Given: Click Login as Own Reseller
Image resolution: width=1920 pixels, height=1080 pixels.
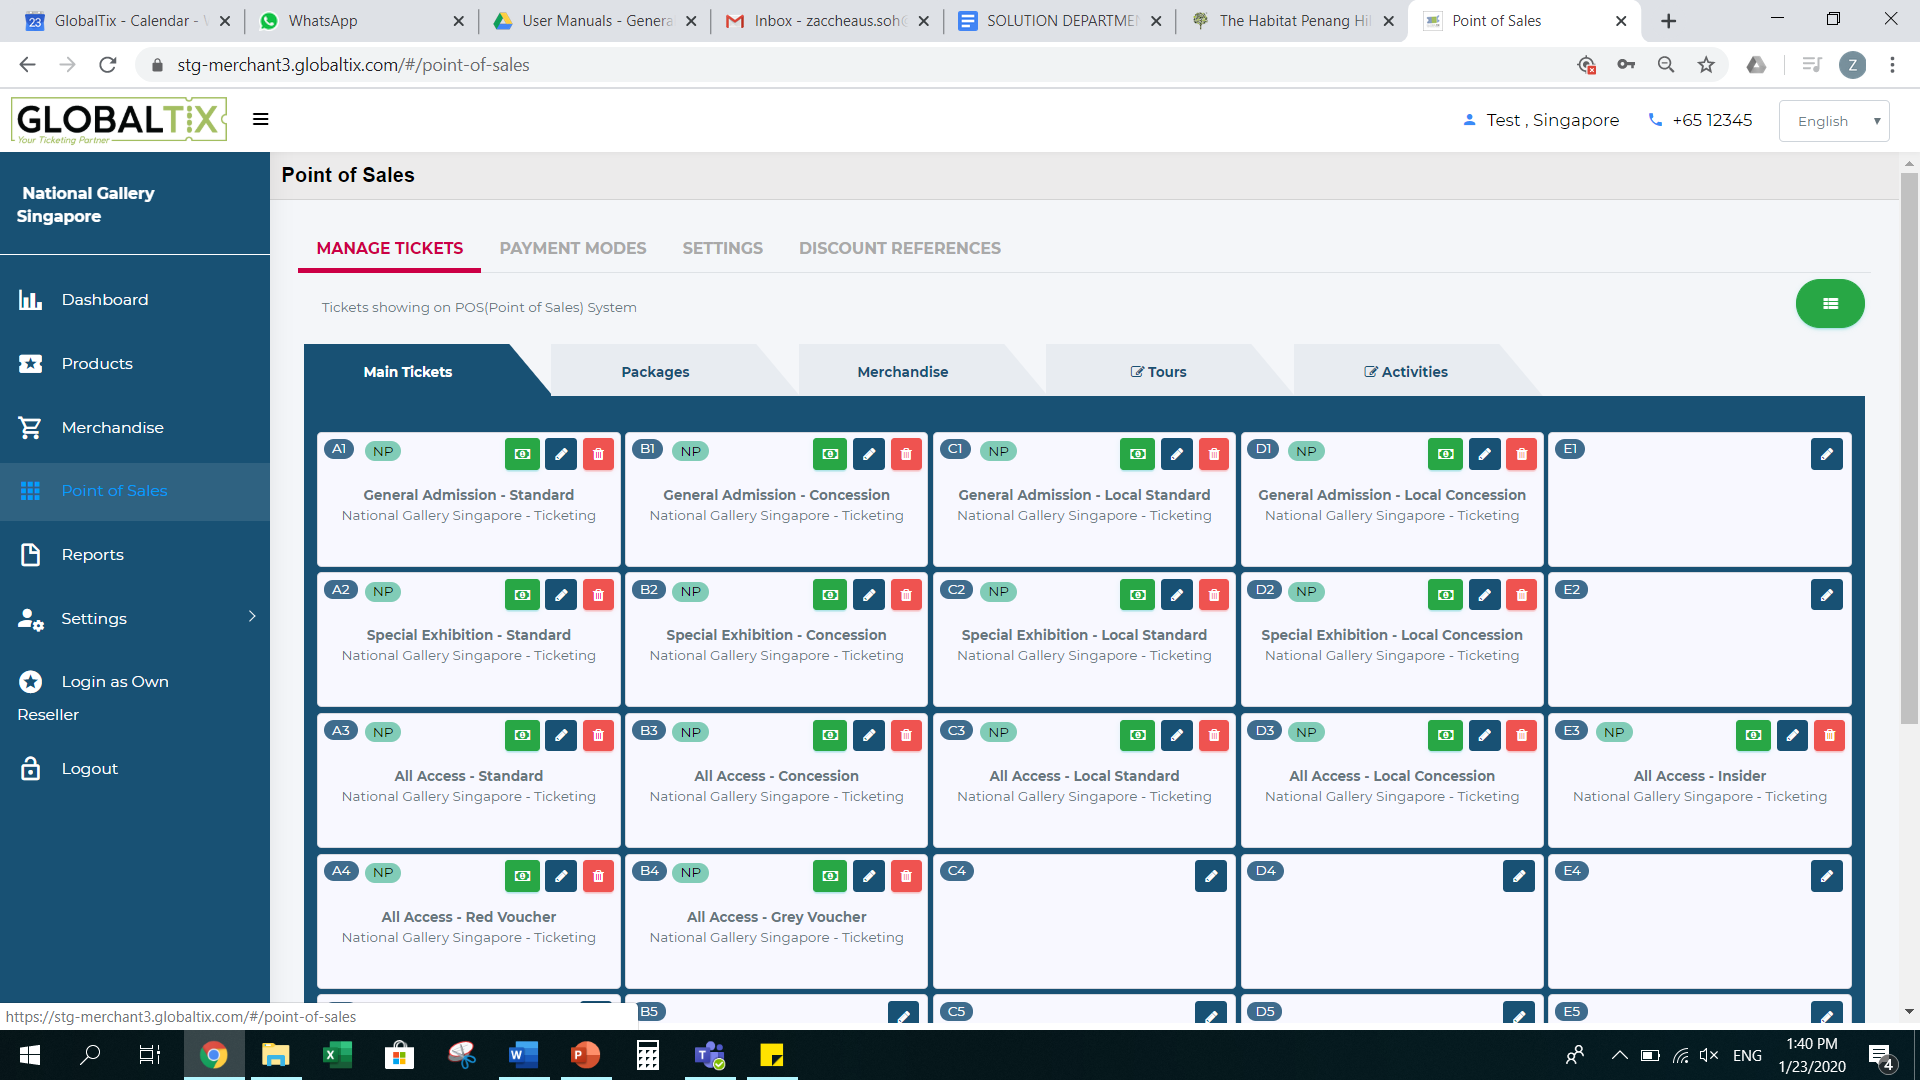Looking at the screenshot, I should click(x=93, y=698).
